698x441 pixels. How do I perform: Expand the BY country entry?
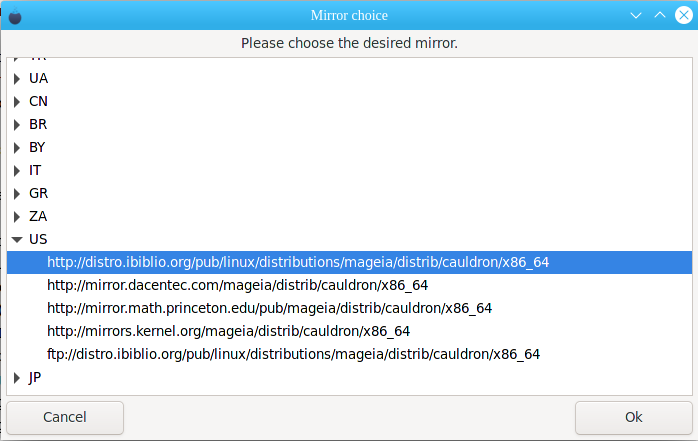tap(17, 148)
